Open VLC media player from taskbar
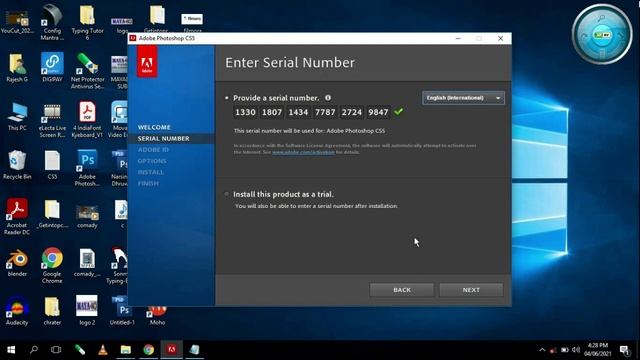This screenshot has height=360, width=640. pos(103,350)
